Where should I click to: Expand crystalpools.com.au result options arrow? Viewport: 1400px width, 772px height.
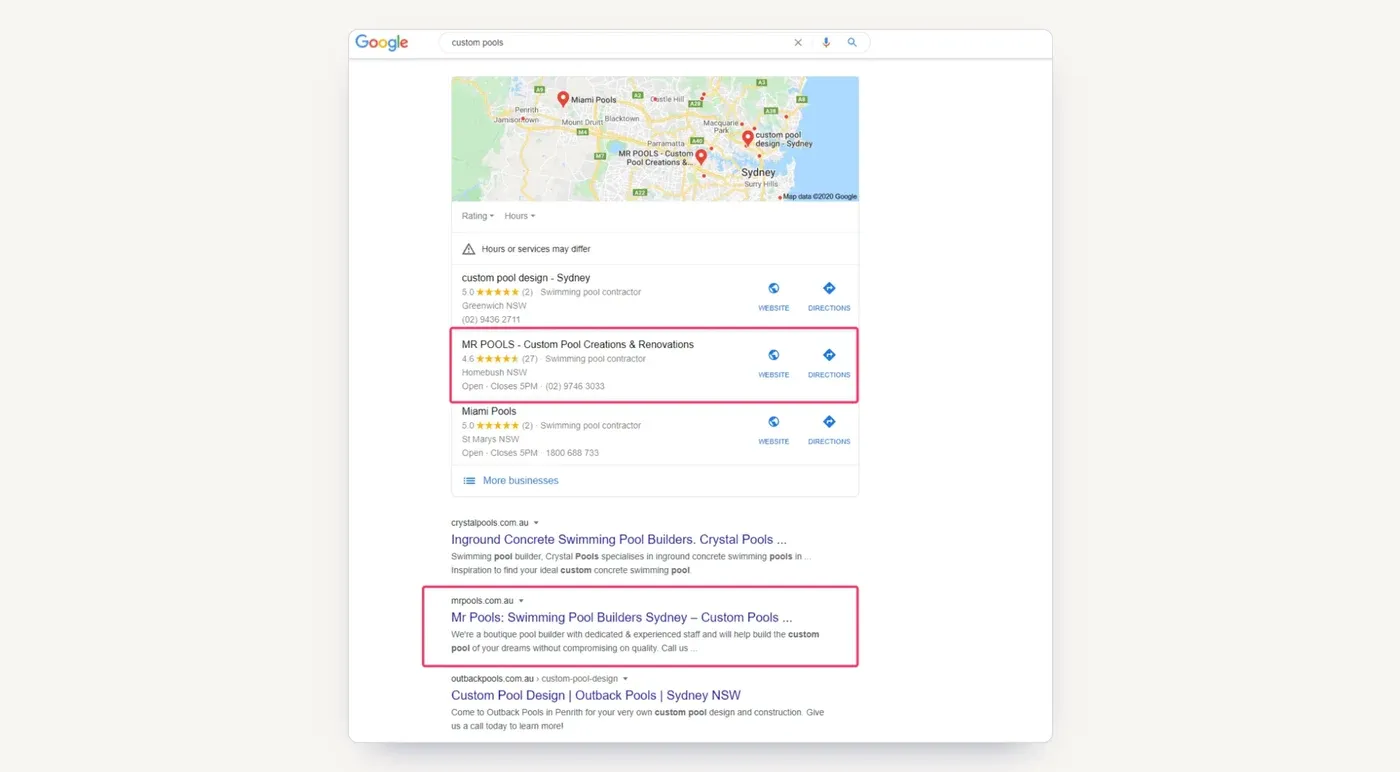click(x=536, y=523)
